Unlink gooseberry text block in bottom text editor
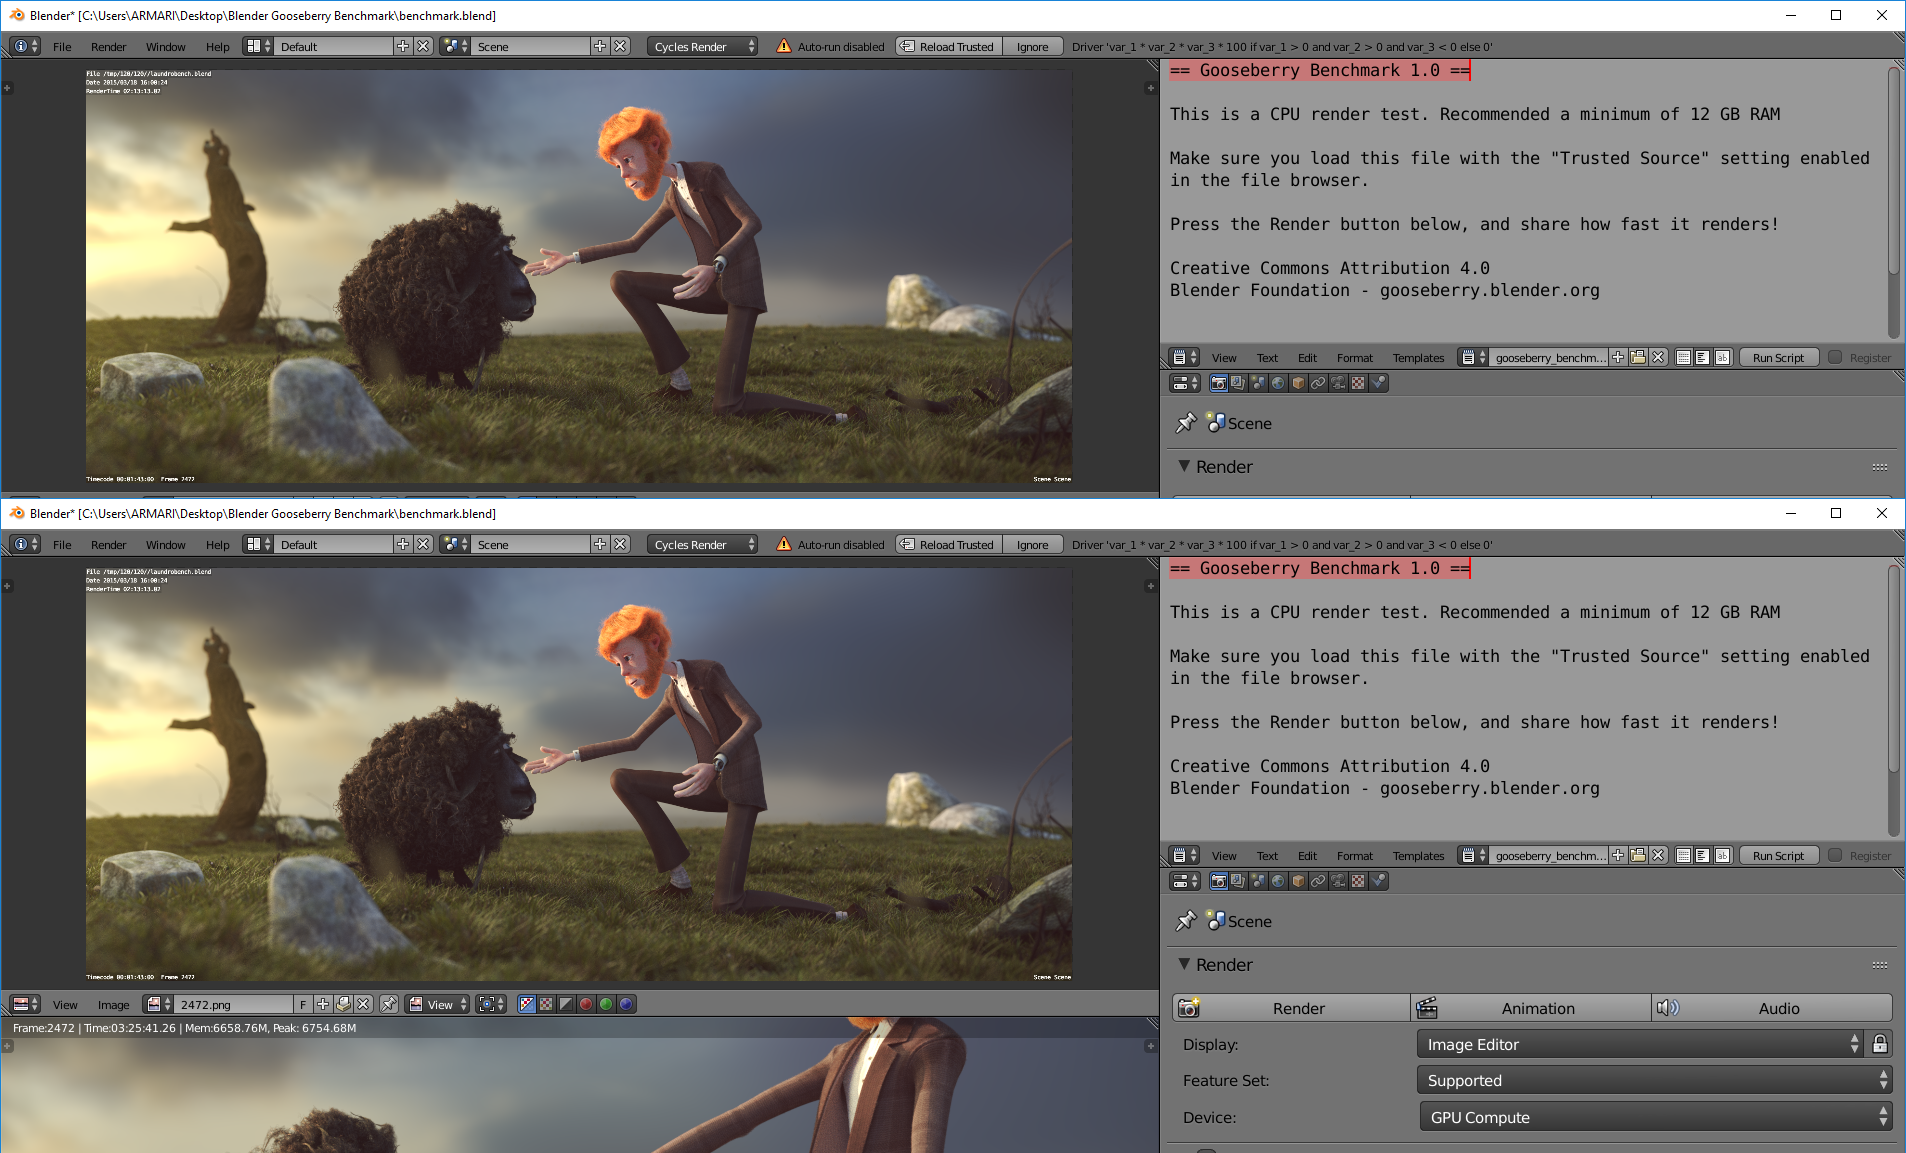The height and width of the screenshot is (1153, 1906). point(1658,855)
